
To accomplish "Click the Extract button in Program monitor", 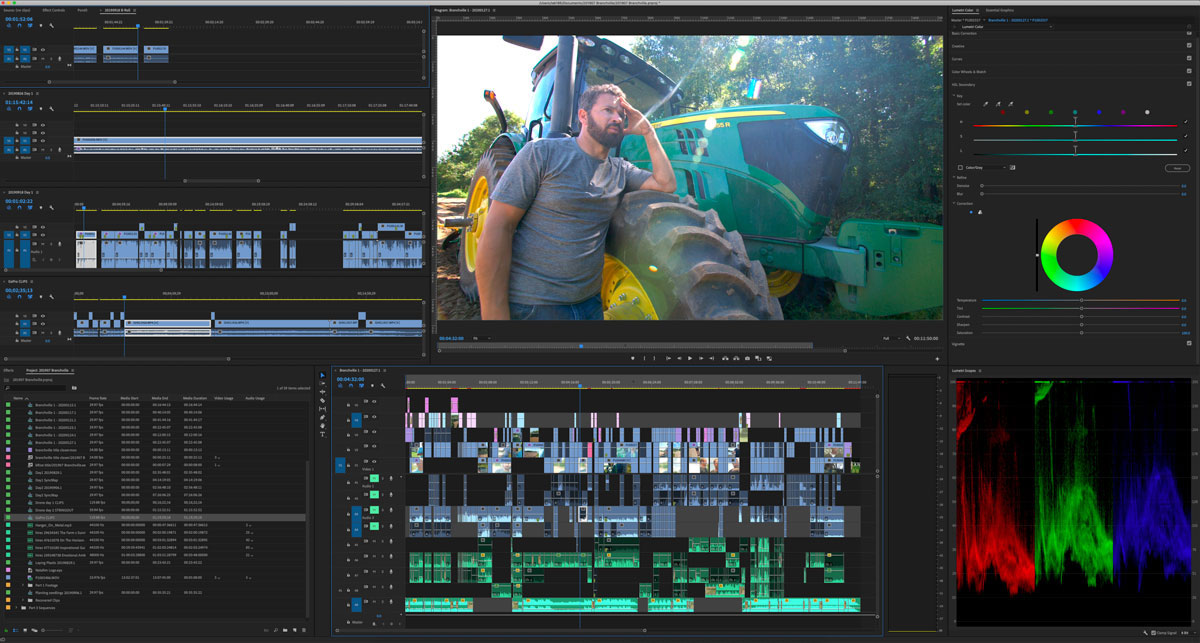I will pos(736,358).
